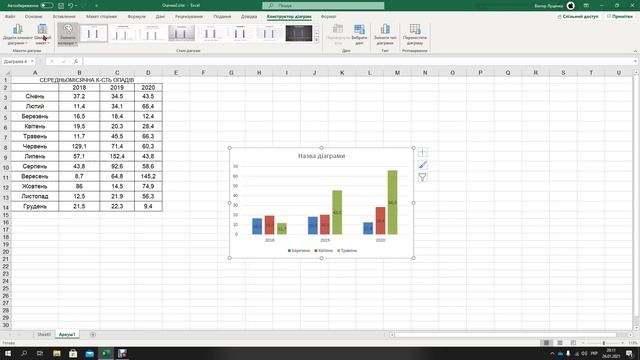Open the Mail app from taskbar

89,353
